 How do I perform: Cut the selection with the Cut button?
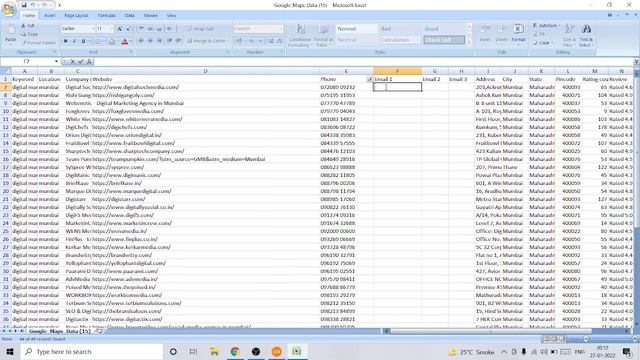point(28,26)
